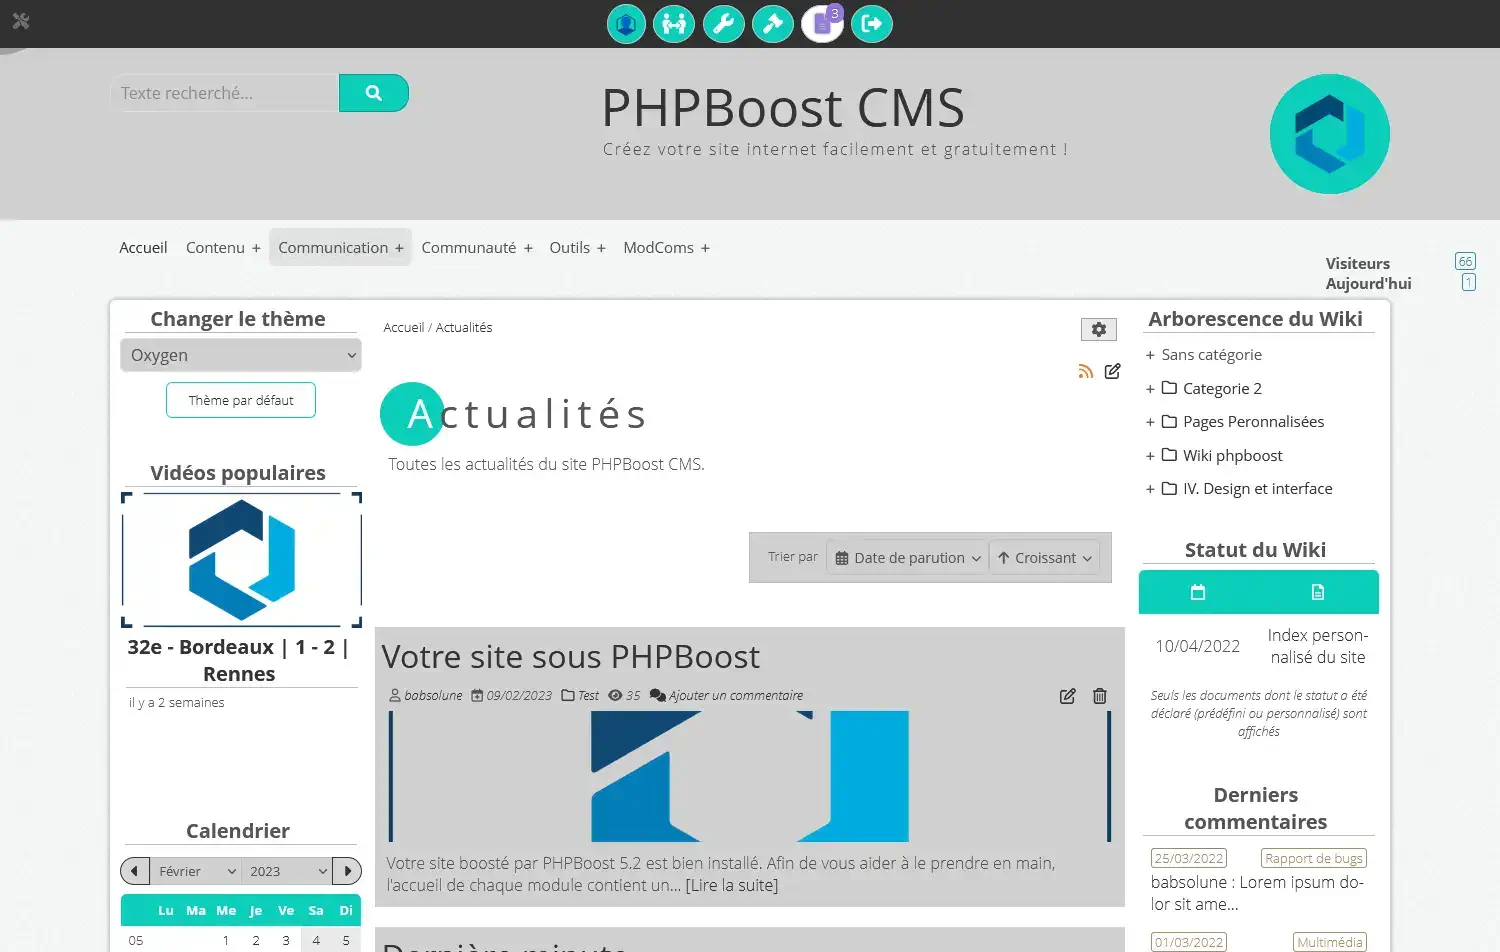1500x952 pixels.
Task: Click the 01/03/2022 comment date
Action: pos(1188,942)
